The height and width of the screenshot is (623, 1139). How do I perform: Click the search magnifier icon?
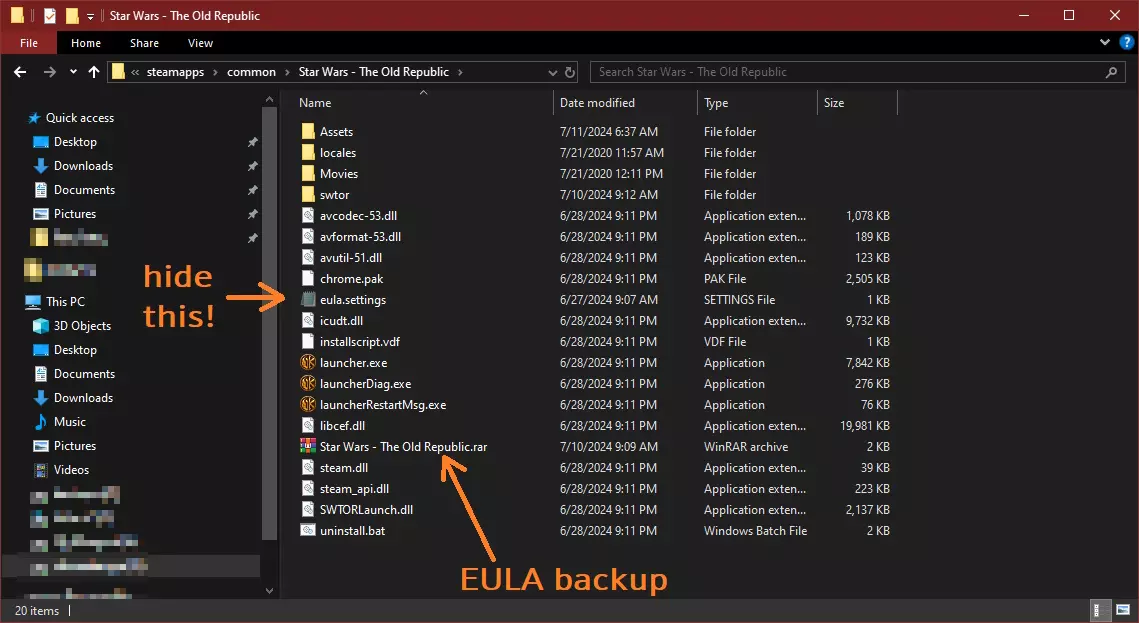1111,72
